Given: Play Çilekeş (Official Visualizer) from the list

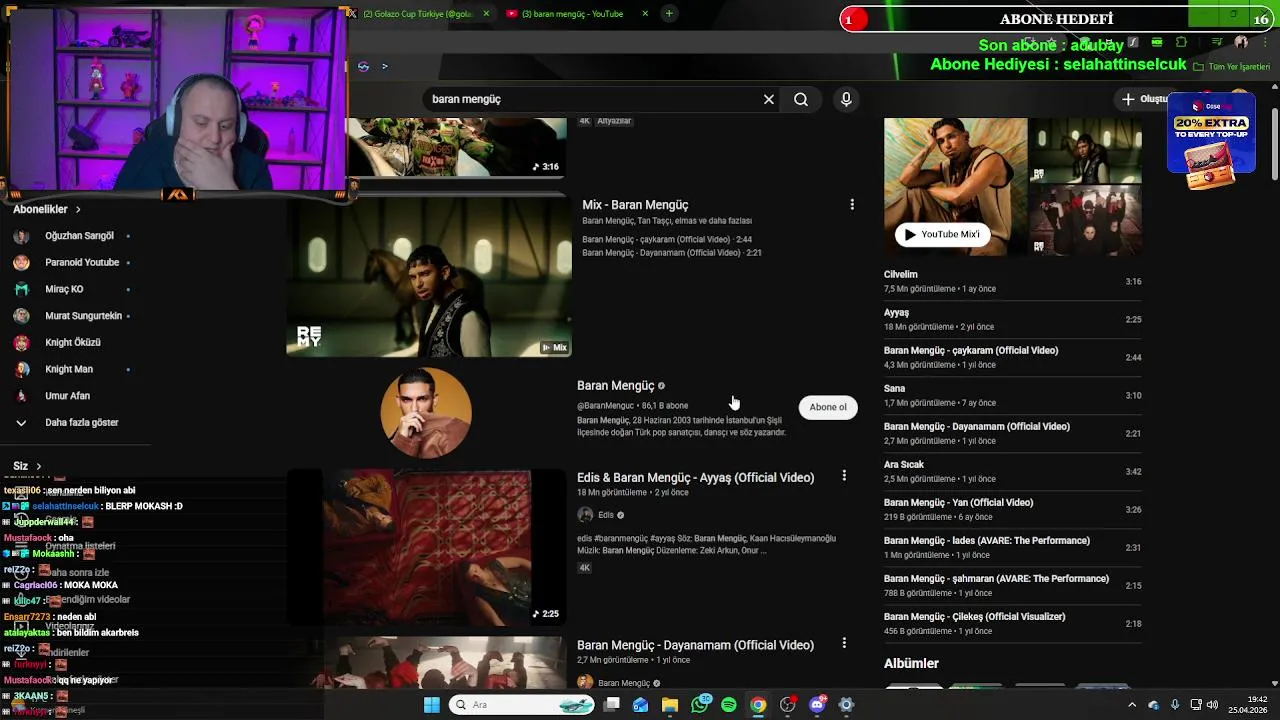Looking at the screenshot, I should click(1012, 623).
